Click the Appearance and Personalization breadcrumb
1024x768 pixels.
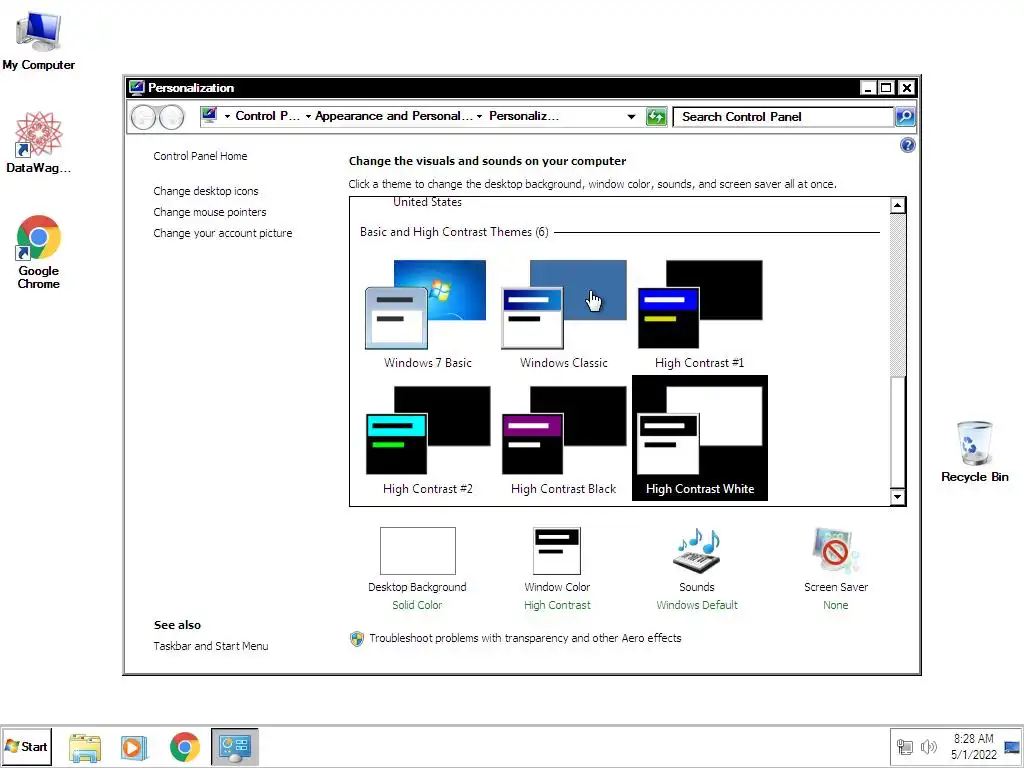pos(394,116)
